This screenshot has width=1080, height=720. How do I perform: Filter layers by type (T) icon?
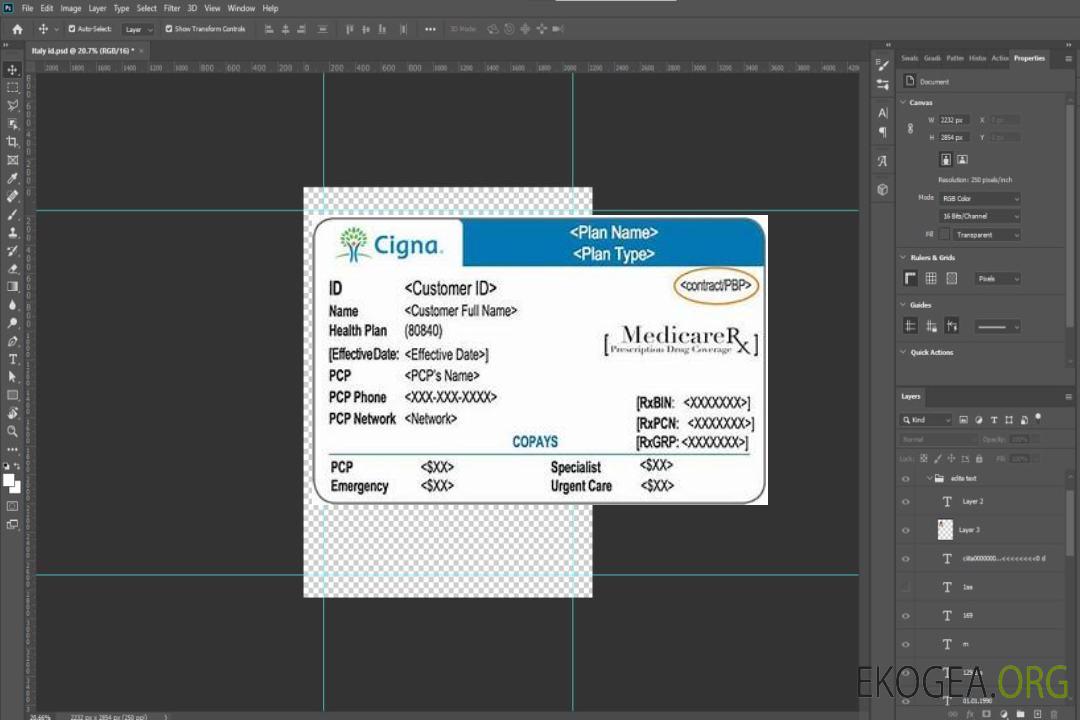pyautogui.click(x=994, y=420)
